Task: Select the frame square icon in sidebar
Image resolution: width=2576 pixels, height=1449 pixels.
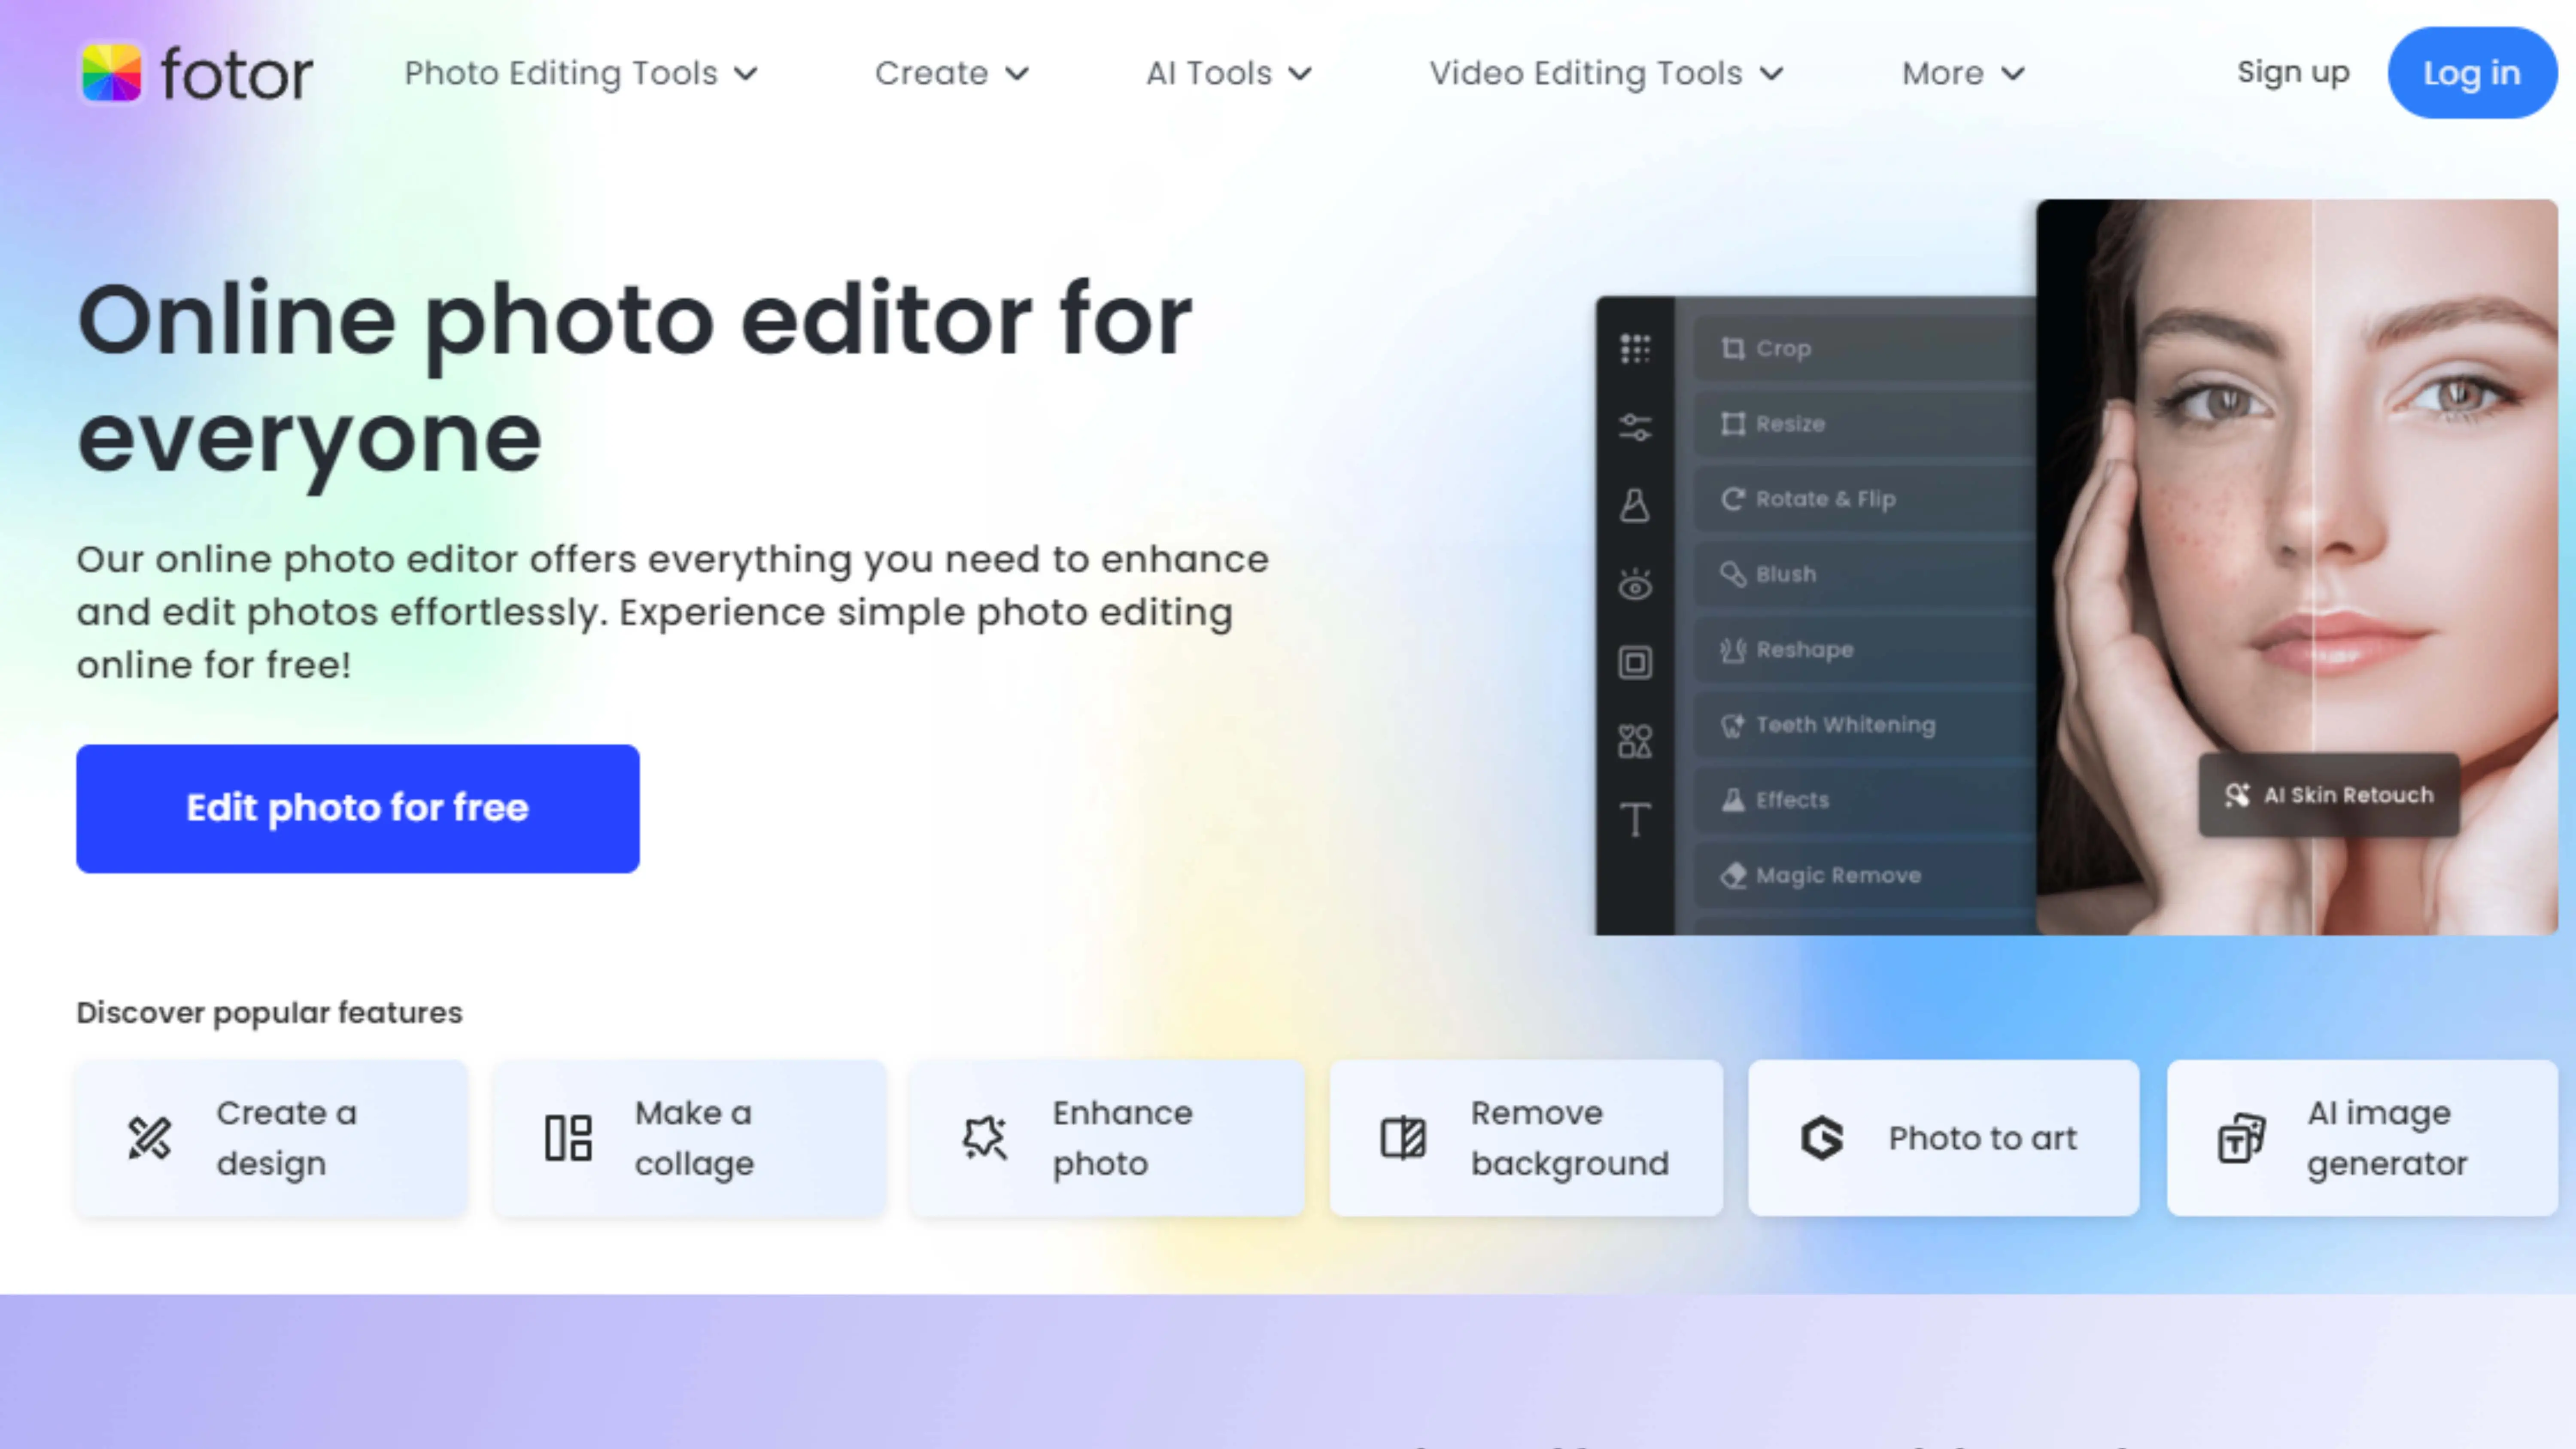Action: (1635, 662)
